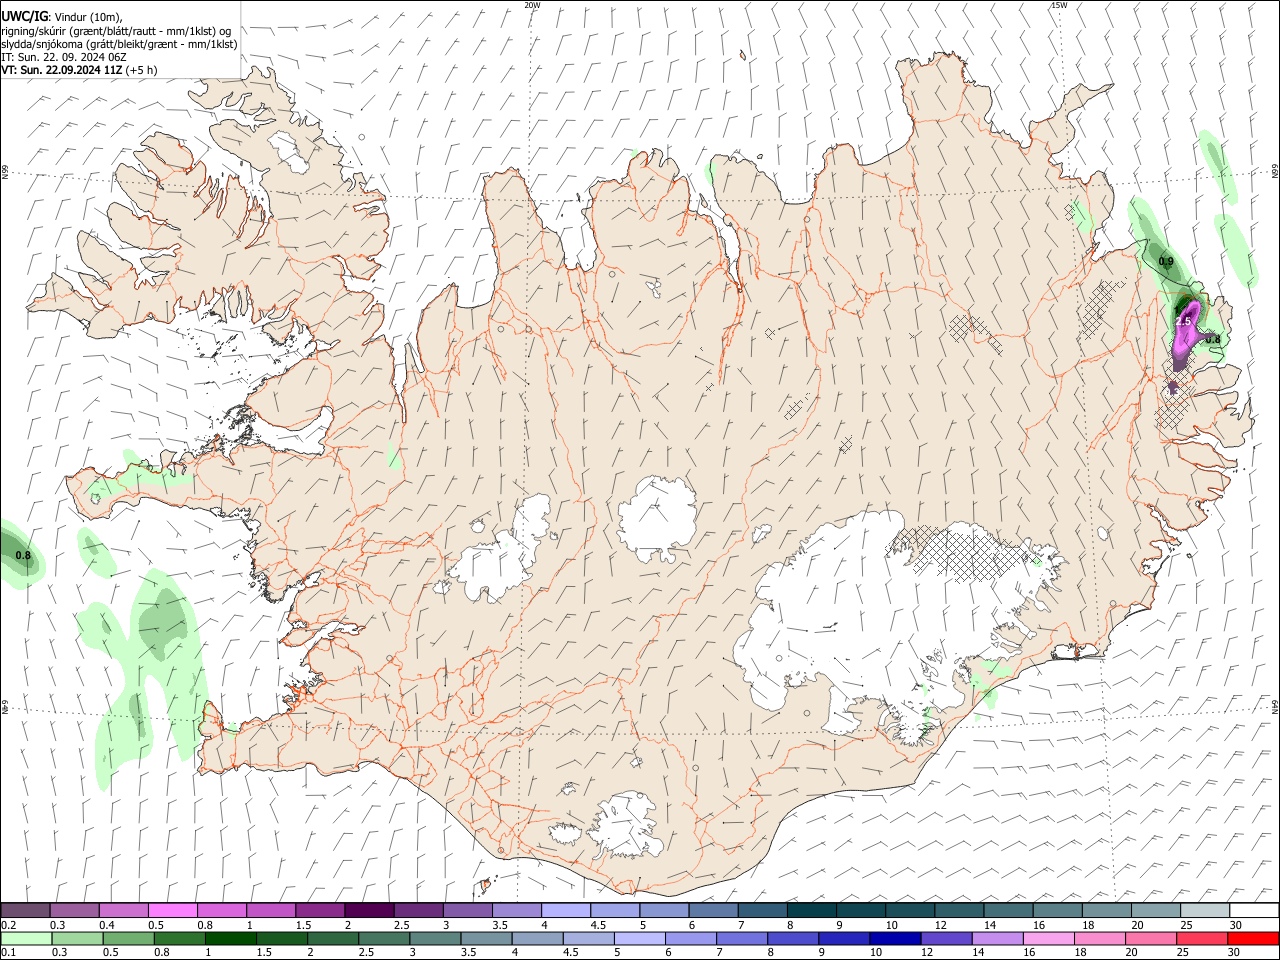1280x960 pixels.
Task: Pick the blue 8 rain-scale swatch
Action: tap(794, 939)
